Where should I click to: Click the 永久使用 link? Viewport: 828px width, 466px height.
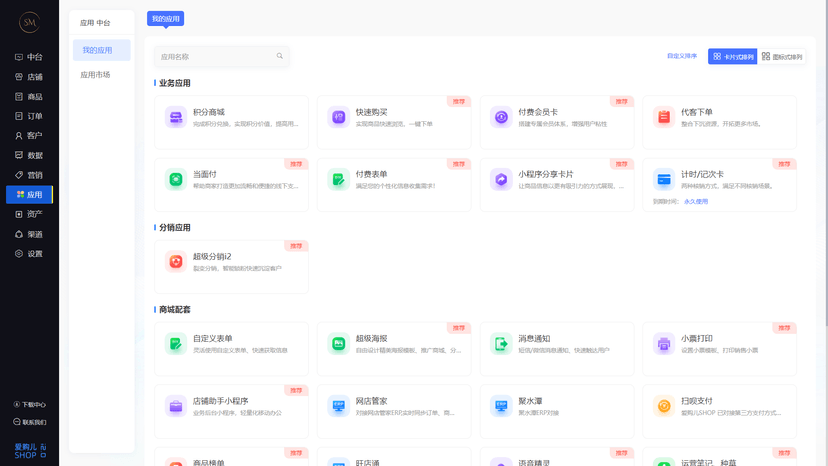696,201
